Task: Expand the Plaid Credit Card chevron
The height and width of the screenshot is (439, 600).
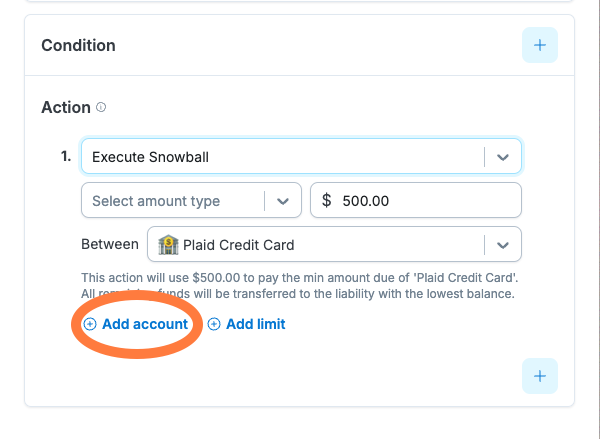Action: [503, 244]
